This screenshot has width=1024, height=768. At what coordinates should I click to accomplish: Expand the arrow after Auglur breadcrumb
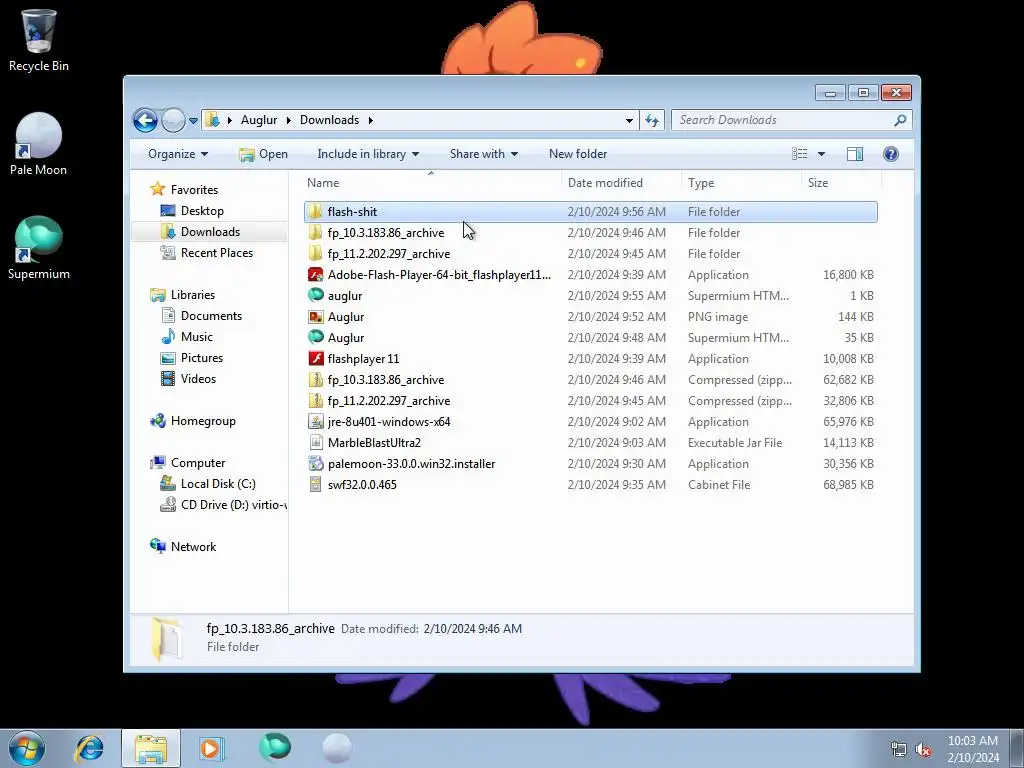[288, 120]
